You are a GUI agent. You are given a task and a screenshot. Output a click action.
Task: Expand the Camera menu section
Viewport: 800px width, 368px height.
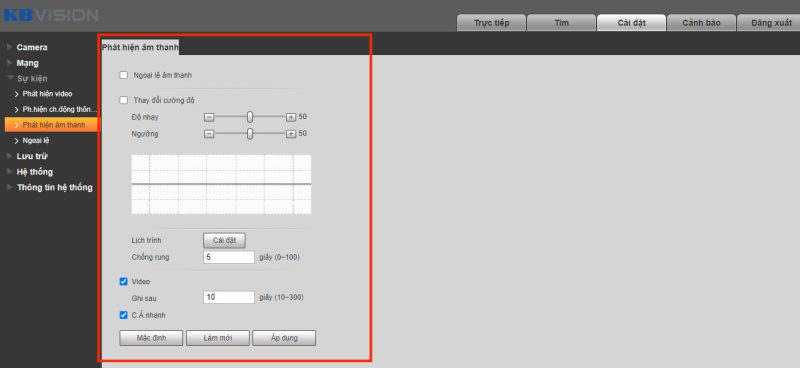(32, 47)
